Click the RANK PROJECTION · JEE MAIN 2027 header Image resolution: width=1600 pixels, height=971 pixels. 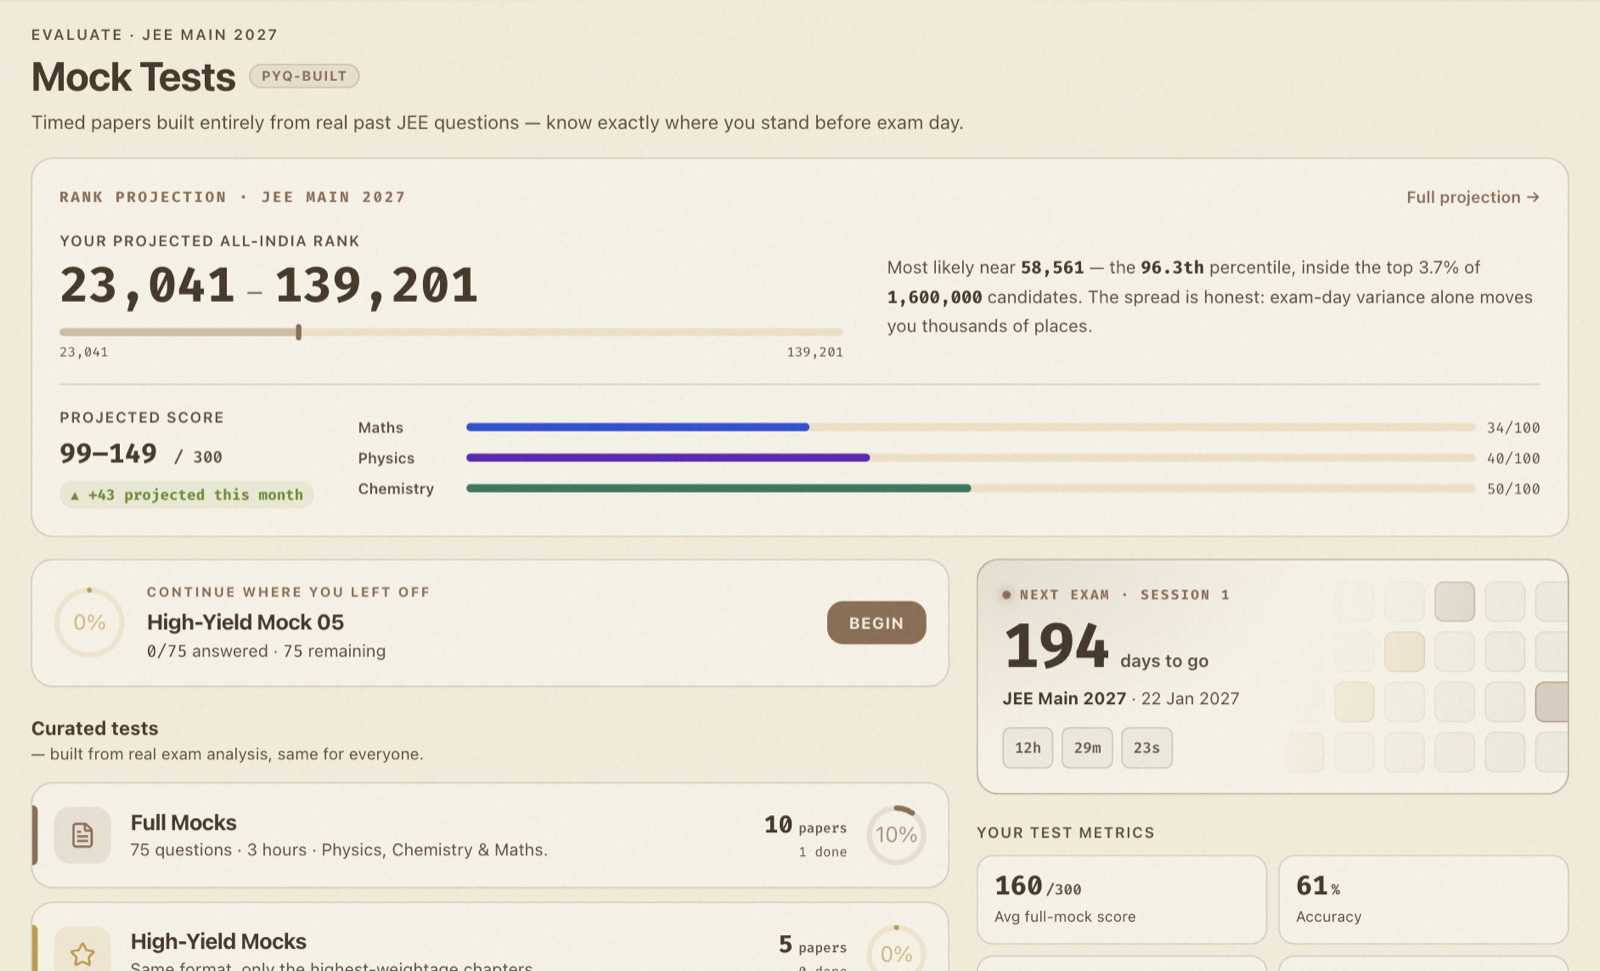click(233, 197)
